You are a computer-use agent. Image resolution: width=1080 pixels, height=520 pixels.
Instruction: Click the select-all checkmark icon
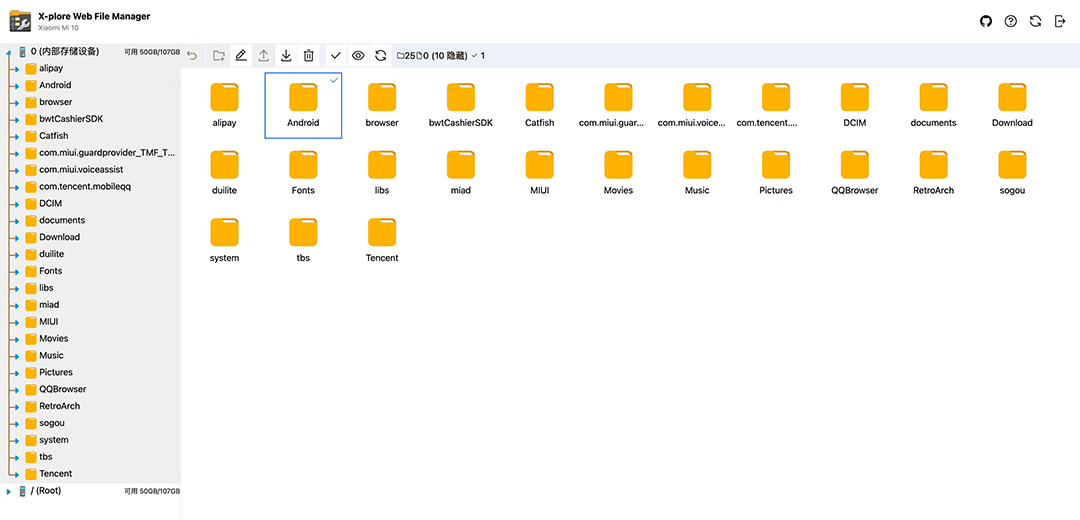[x=335, y=56]
